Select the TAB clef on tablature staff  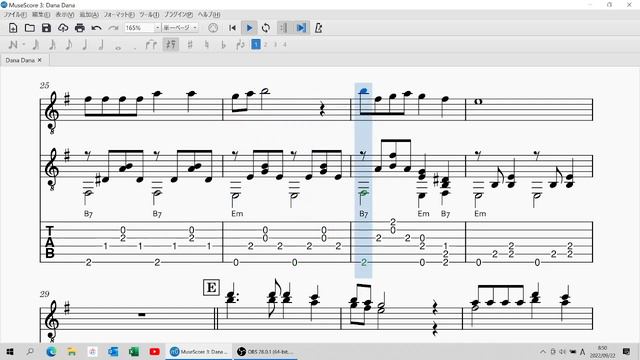50,242
